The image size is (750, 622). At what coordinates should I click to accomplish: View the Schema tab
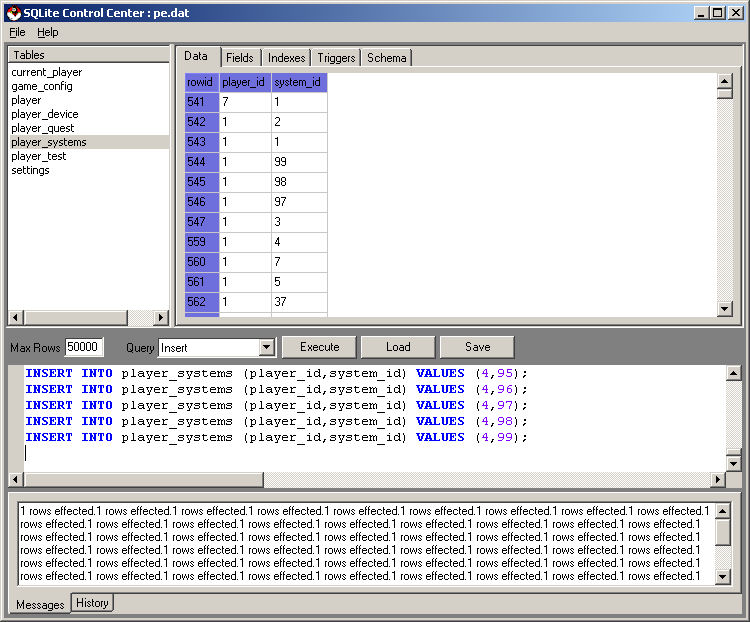pyautogui.click(x=386, y=58)
